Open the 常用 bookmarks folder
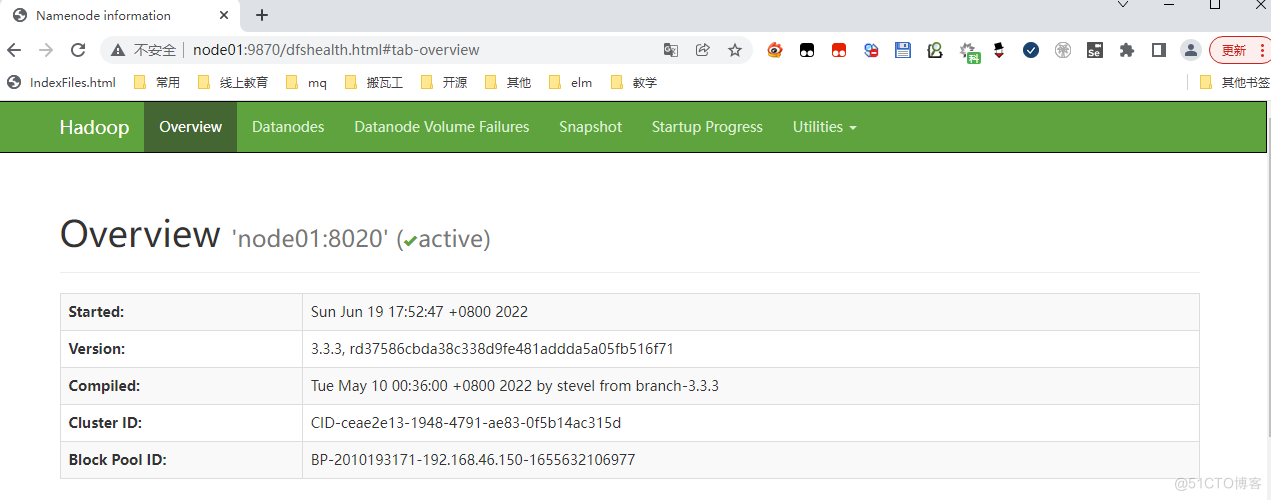Viewport: 1271px width, 500px height. coord(157,83)
